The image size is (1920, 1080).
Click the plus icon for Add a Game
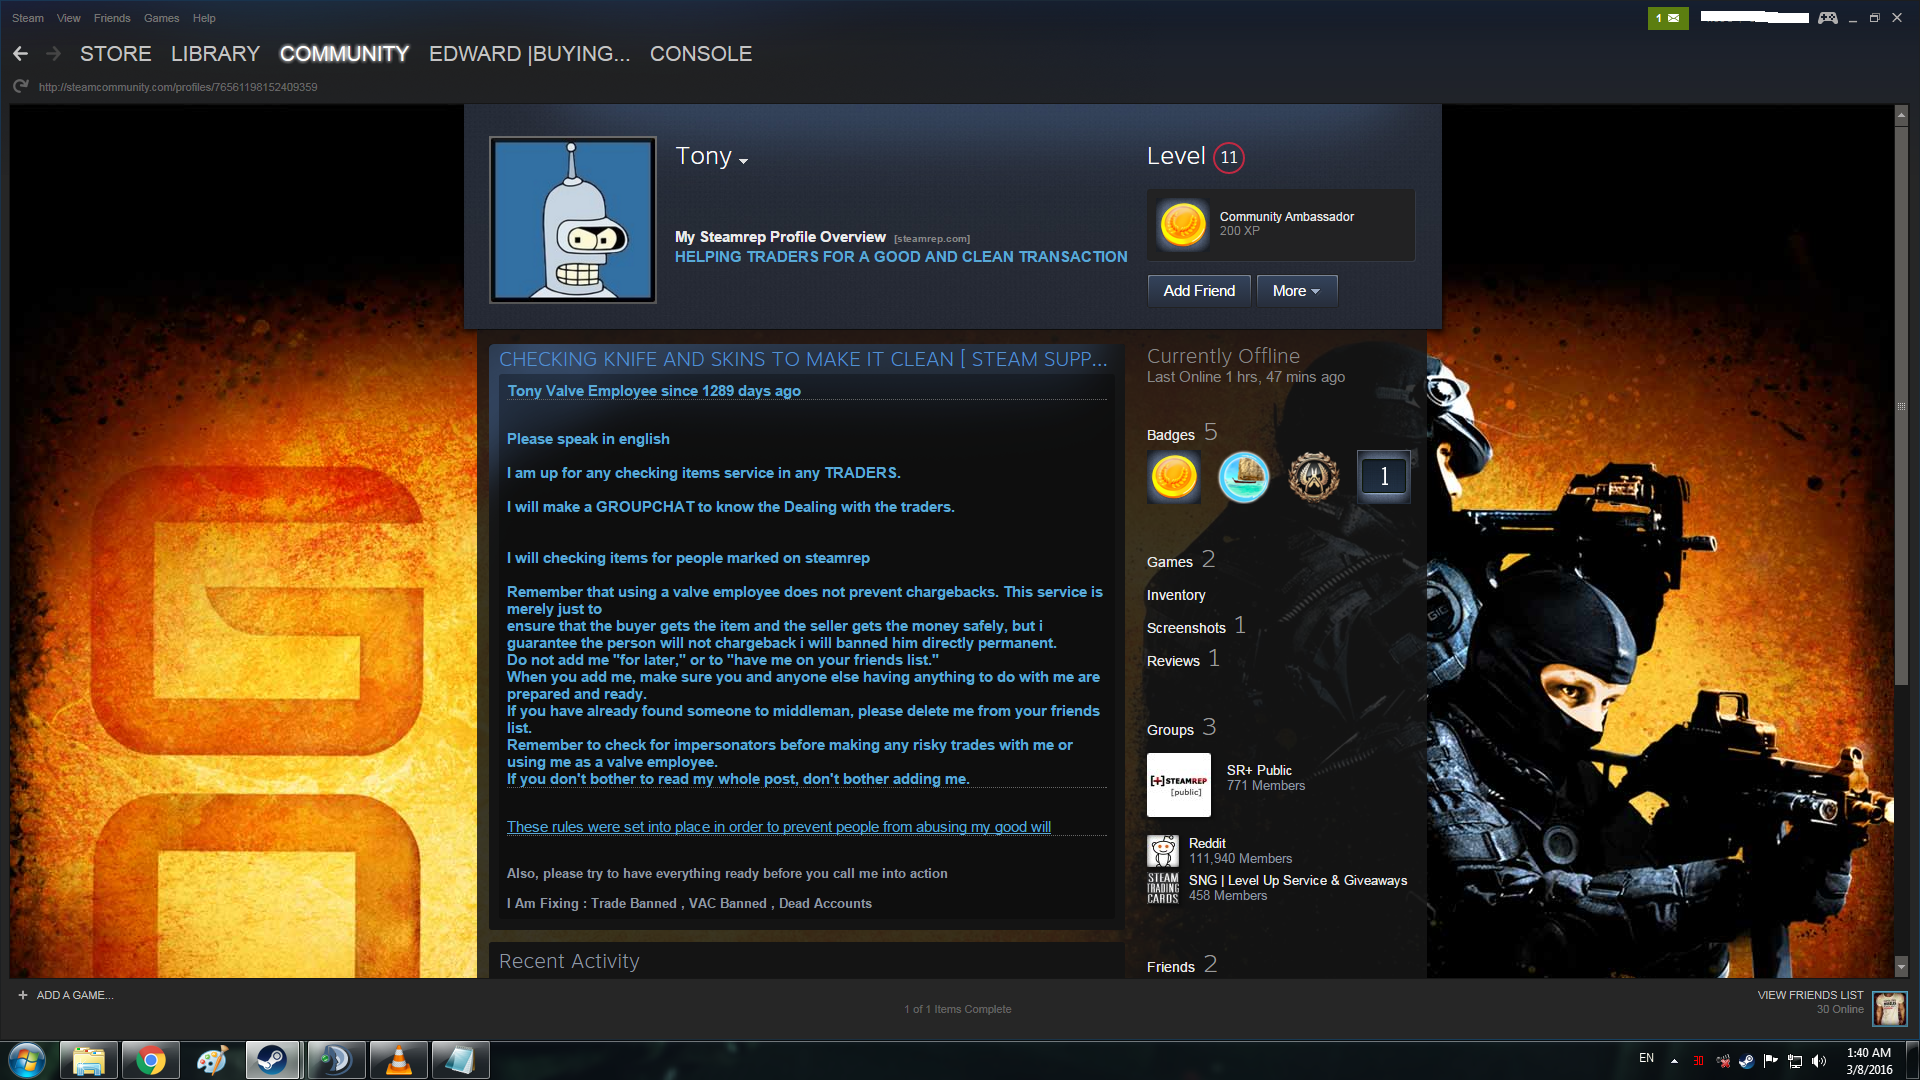pos(22,995)
